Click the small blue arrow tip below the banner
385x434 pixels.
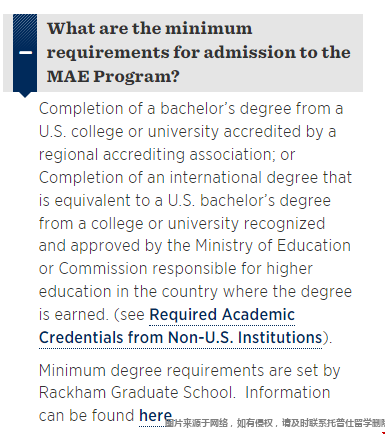coord(25,95)
